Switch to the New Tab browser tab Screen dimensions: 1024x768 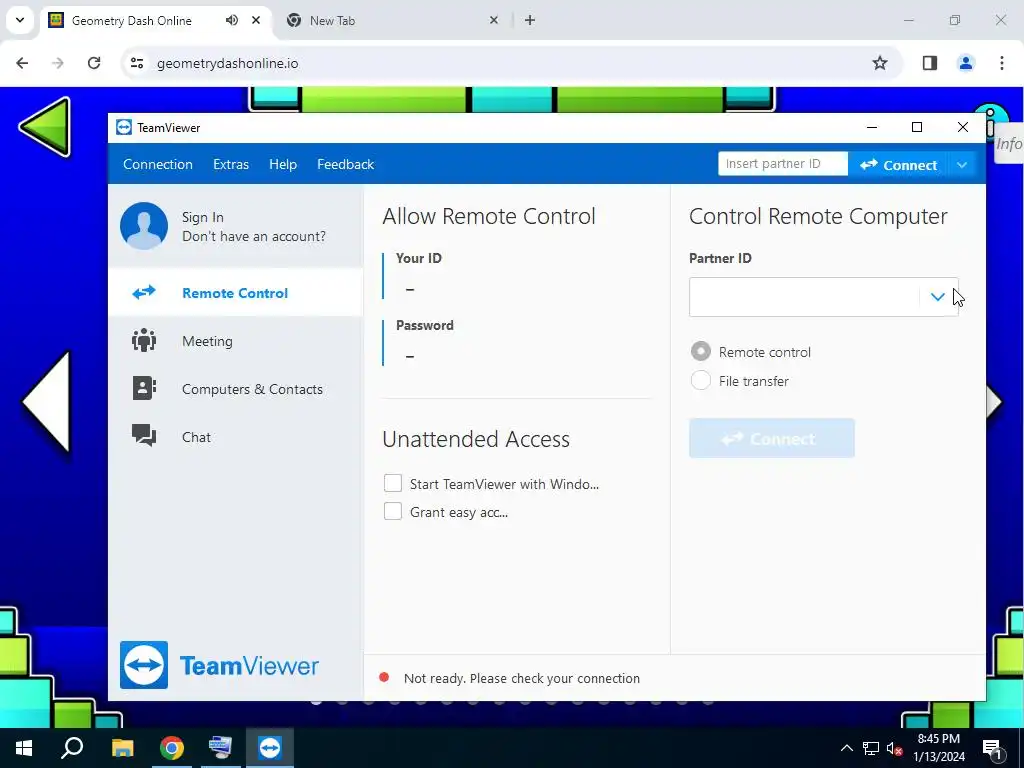click(332, 21)
